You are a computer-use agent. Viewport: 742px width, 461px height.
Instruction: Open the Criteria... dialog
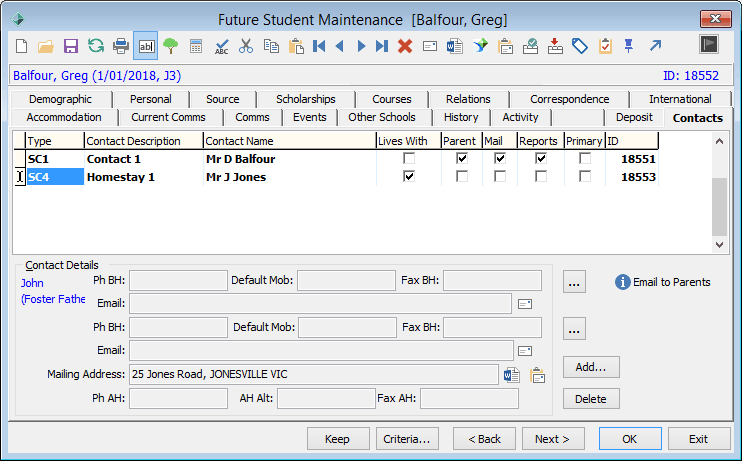[407, 439]
